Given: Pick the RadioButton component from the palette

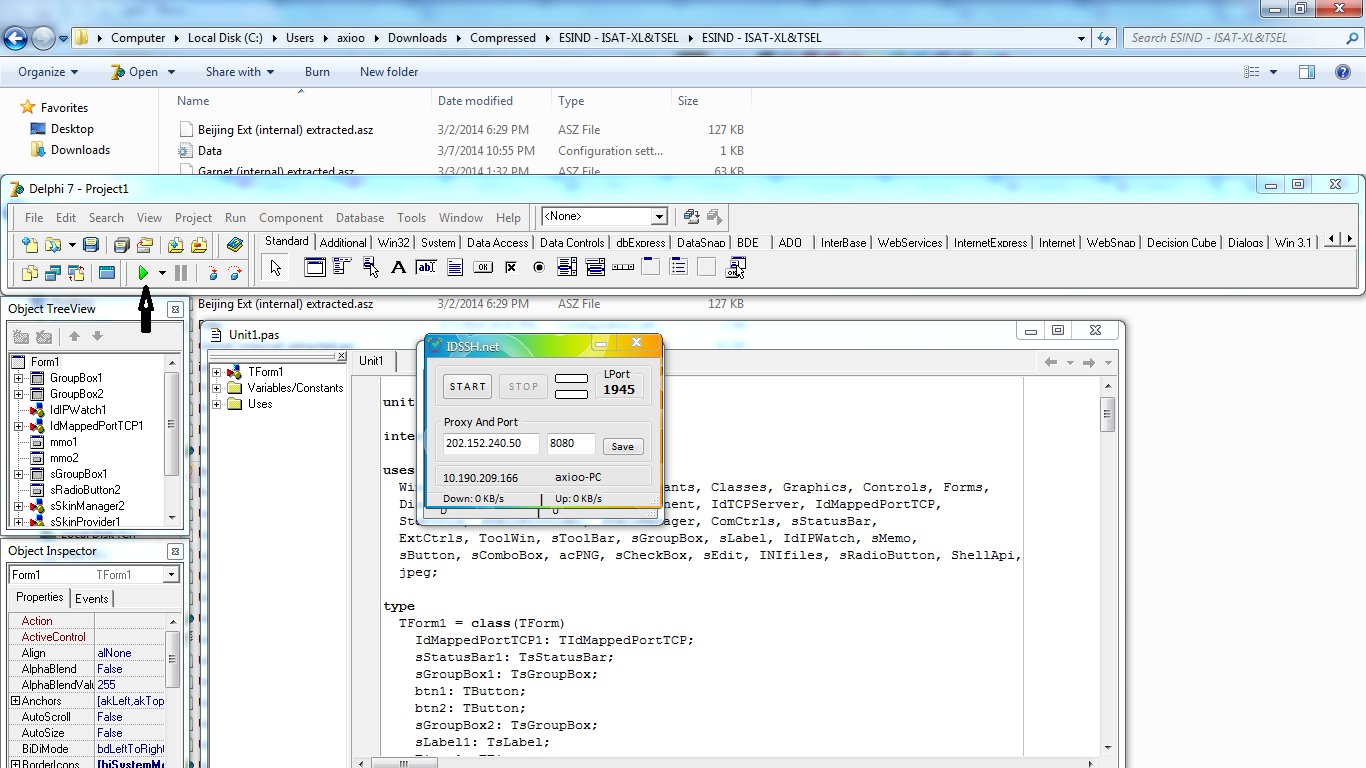Looking at the screenshot, I should [539, 267].
